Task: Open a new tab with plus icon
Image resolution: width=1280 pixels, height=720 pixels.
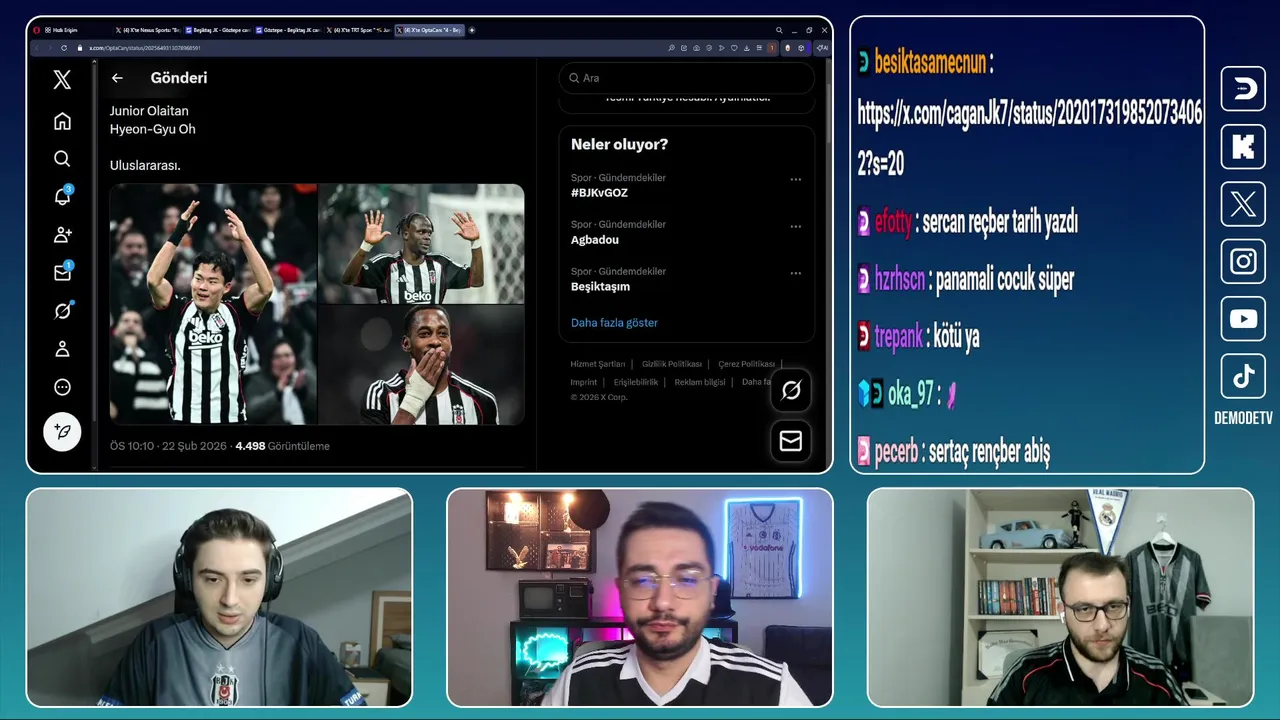Action: (x=472, y=30)
